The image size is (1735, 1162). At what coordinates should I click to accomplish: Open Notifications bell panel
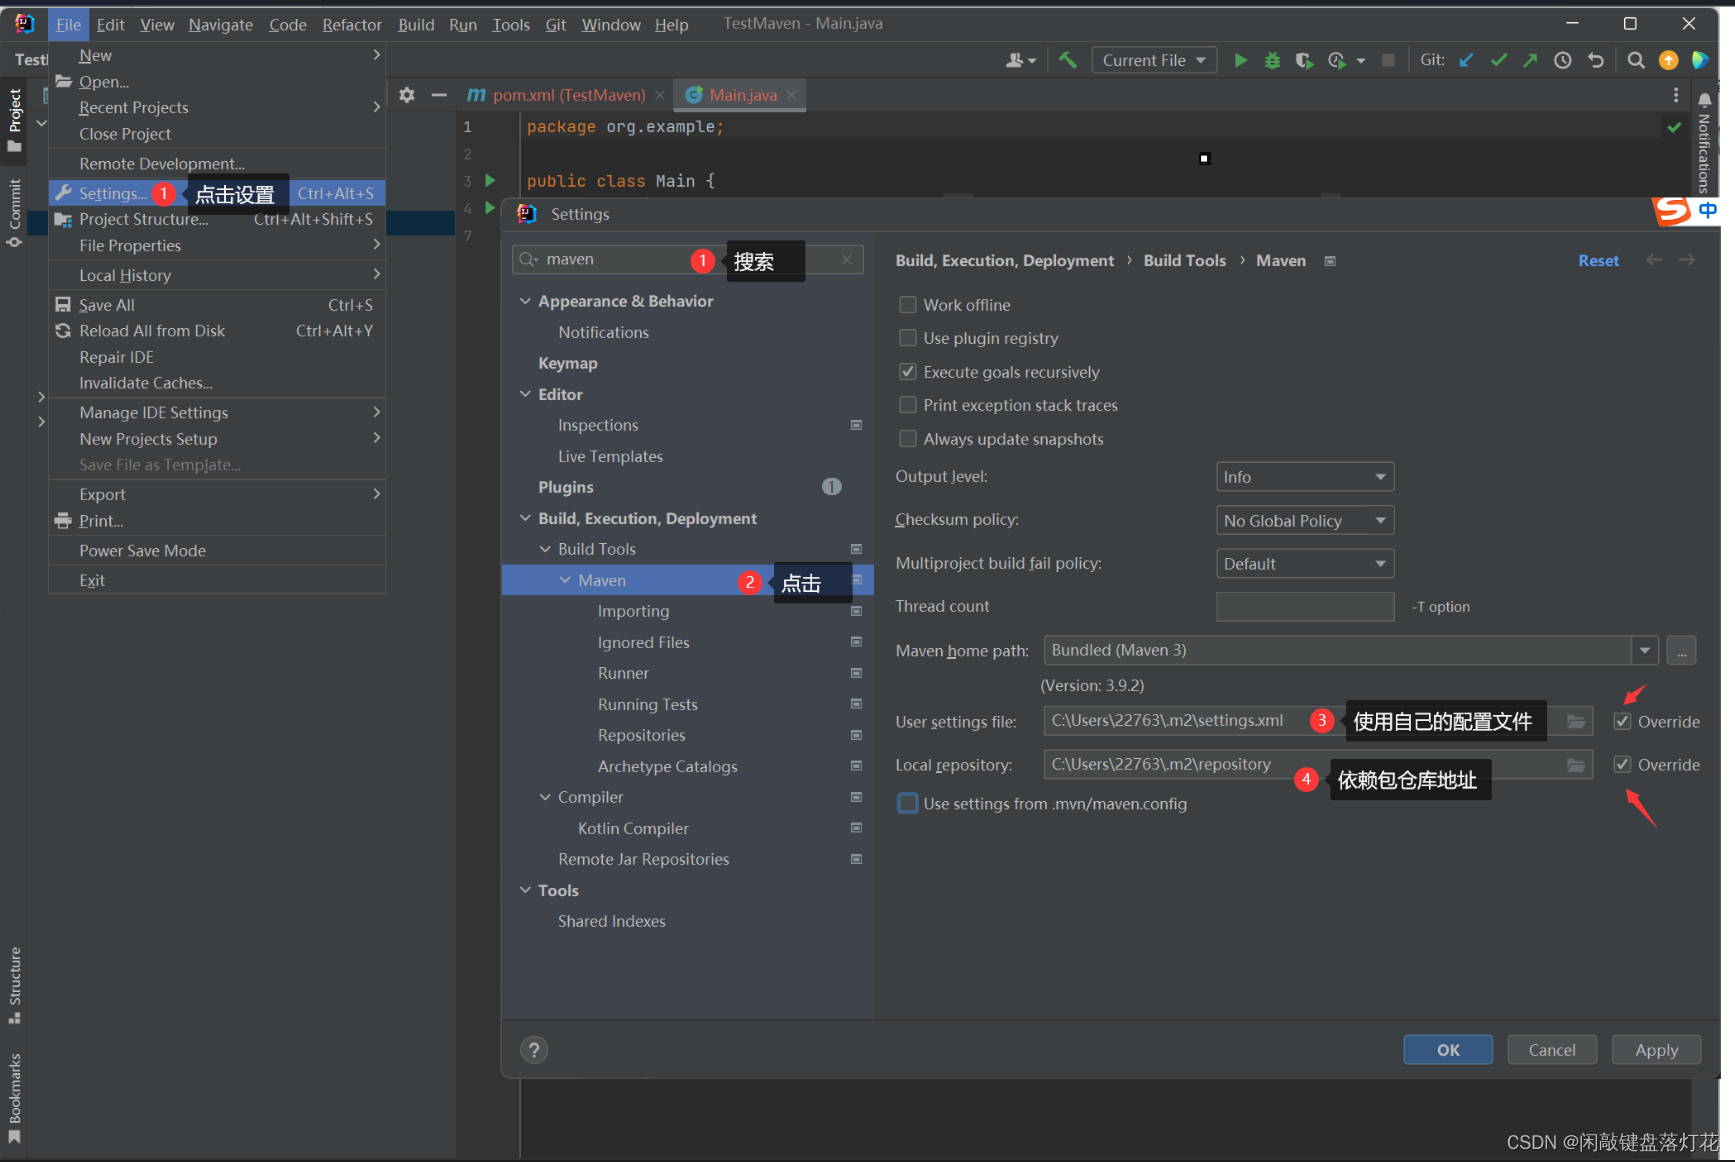click(1705, 99)
